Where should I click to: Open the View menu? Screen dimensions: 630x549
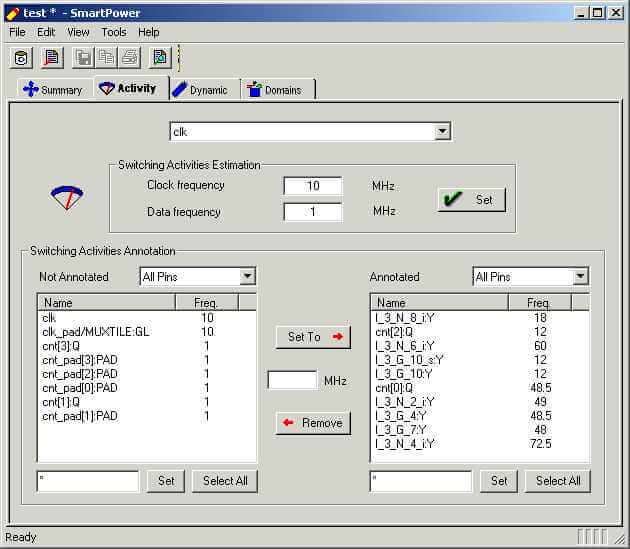[x=78, y=32]
